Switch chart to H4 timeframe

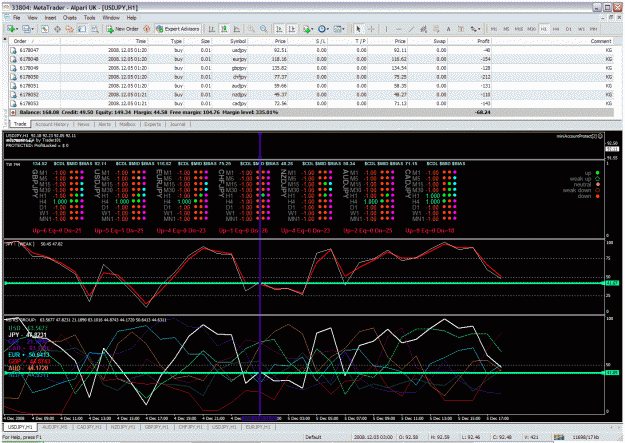pos(556,29)
